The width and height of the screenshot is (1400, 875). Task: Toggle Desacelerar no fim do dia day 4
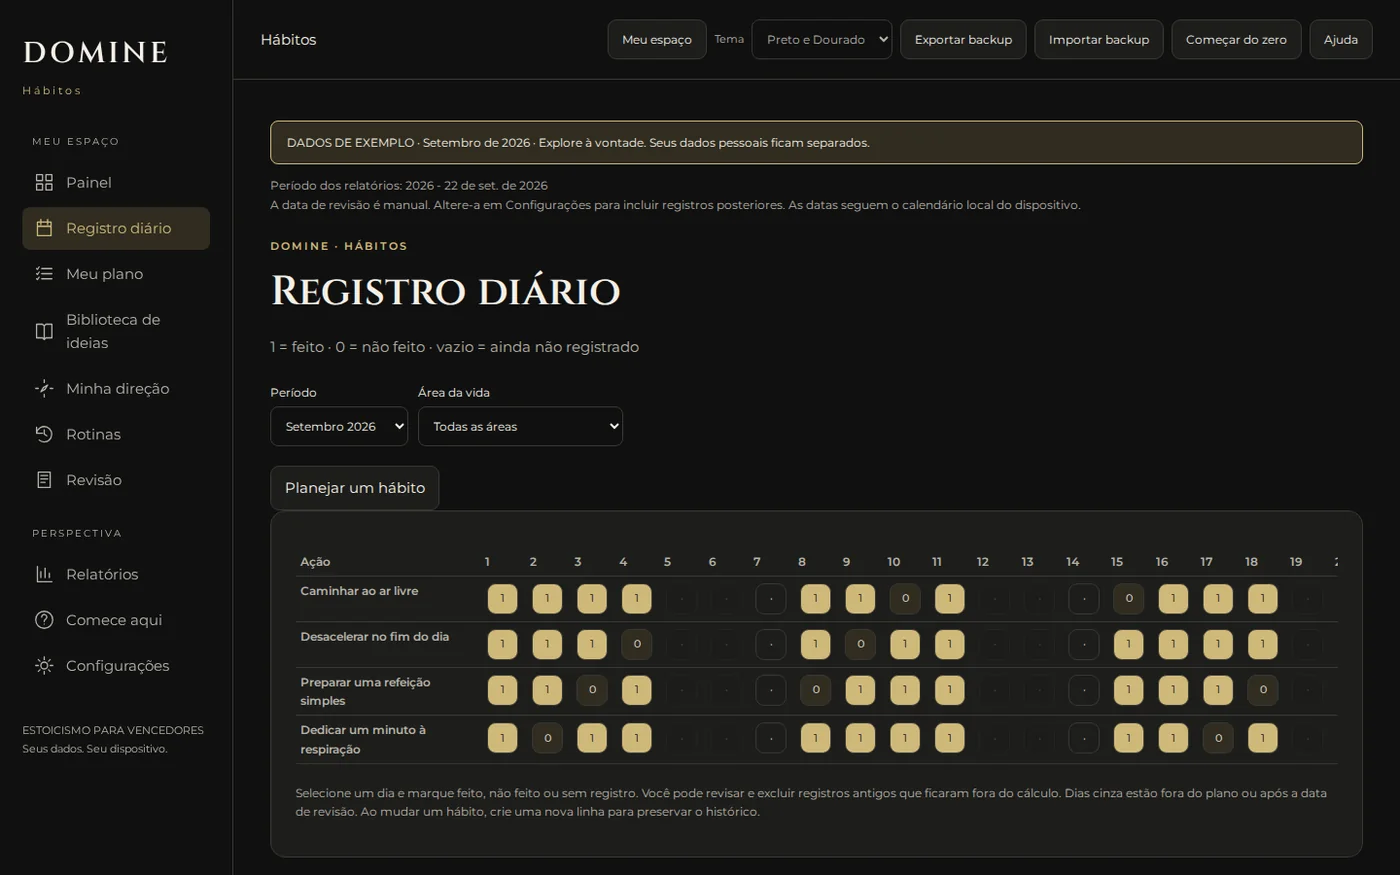click(637, 644)
